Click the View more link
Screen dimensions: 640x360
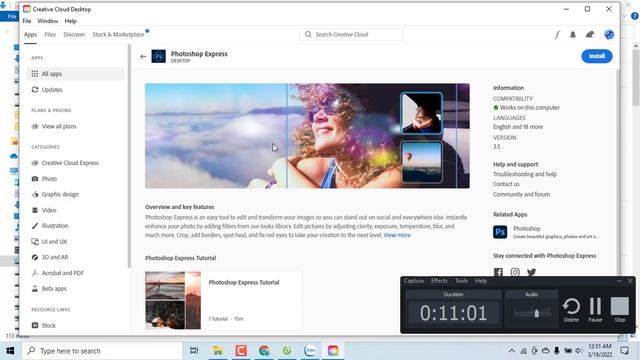[397, 235]
